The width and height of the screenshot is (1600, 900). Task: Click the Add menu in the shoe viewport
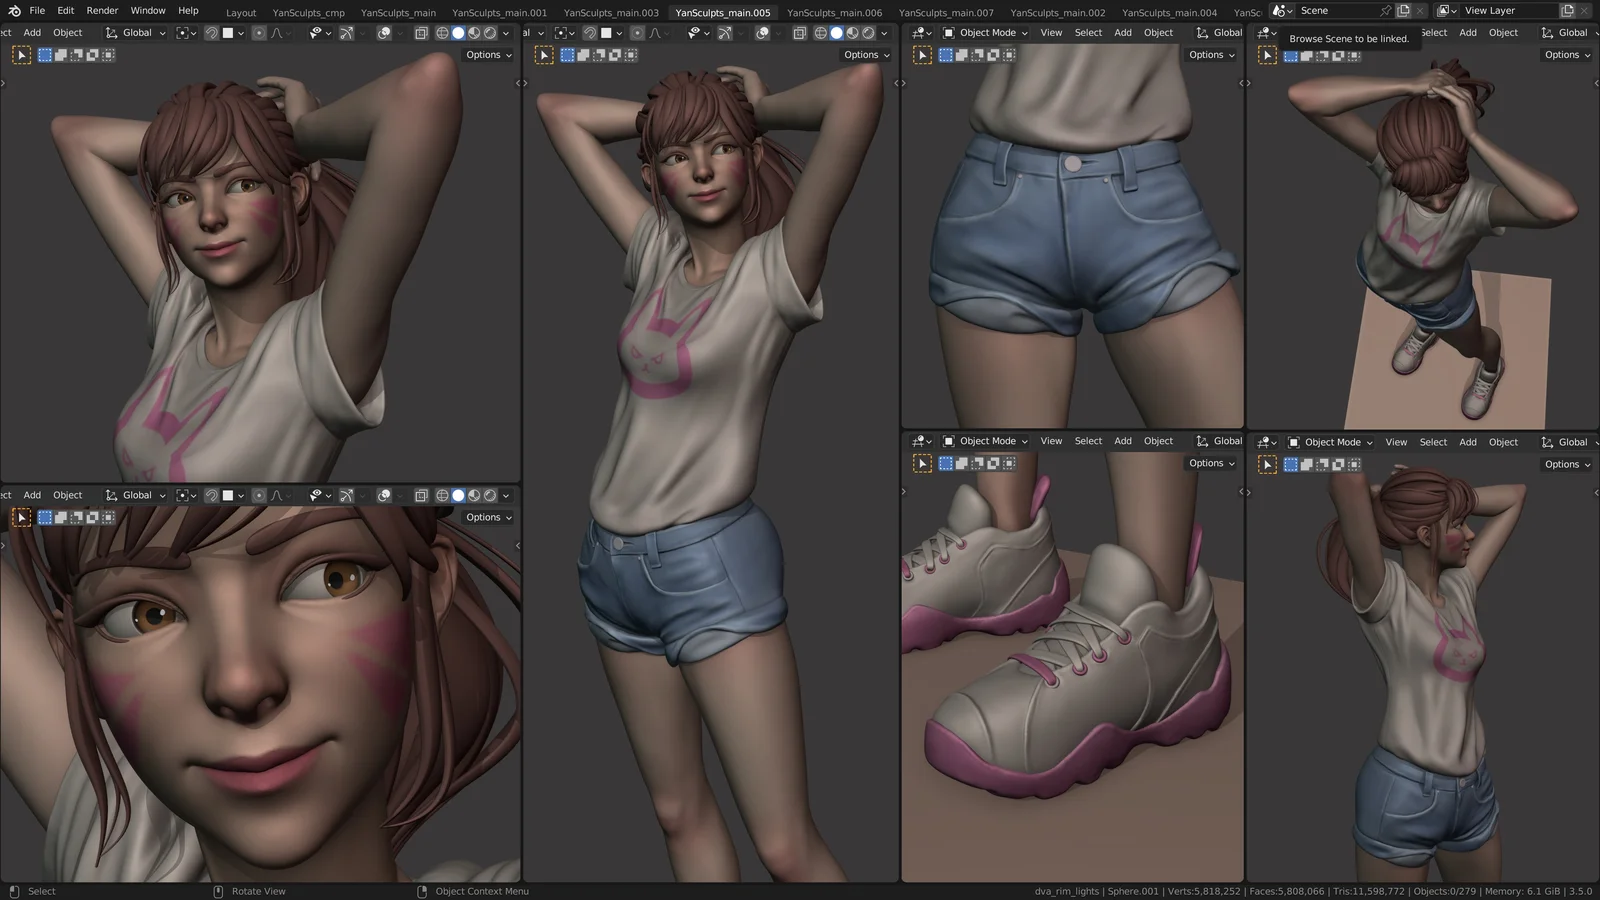tap(1122, 440)
